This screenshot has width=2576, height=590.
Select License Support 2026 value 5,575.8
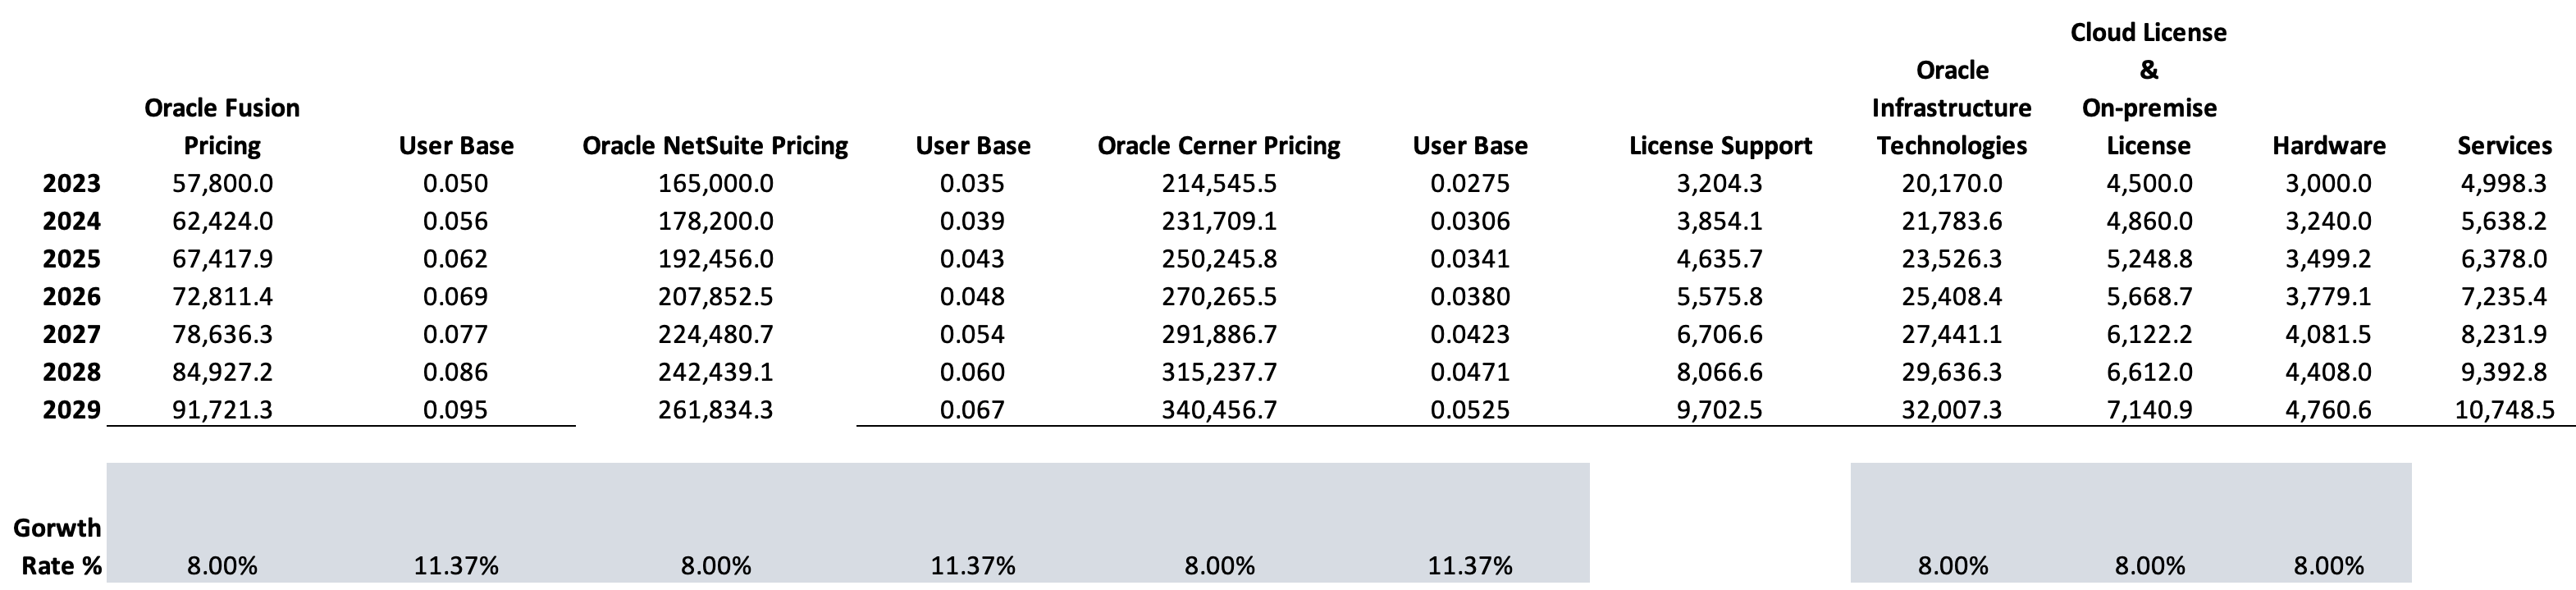(x=1719, y=297)
